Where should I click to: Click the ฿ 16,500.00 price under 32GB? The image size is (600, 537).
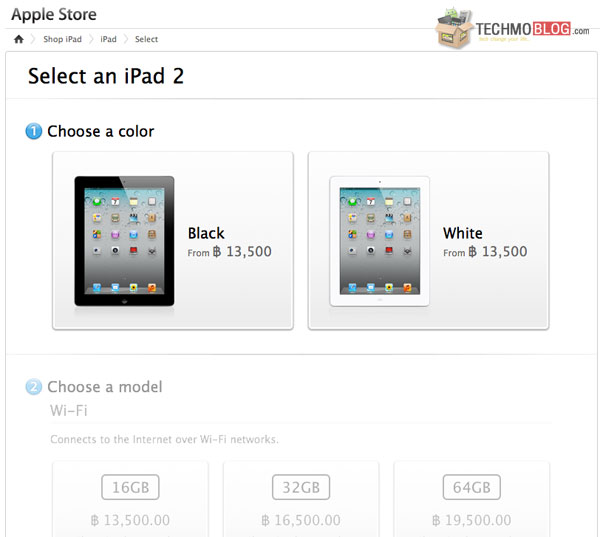[x=301, y=520]
